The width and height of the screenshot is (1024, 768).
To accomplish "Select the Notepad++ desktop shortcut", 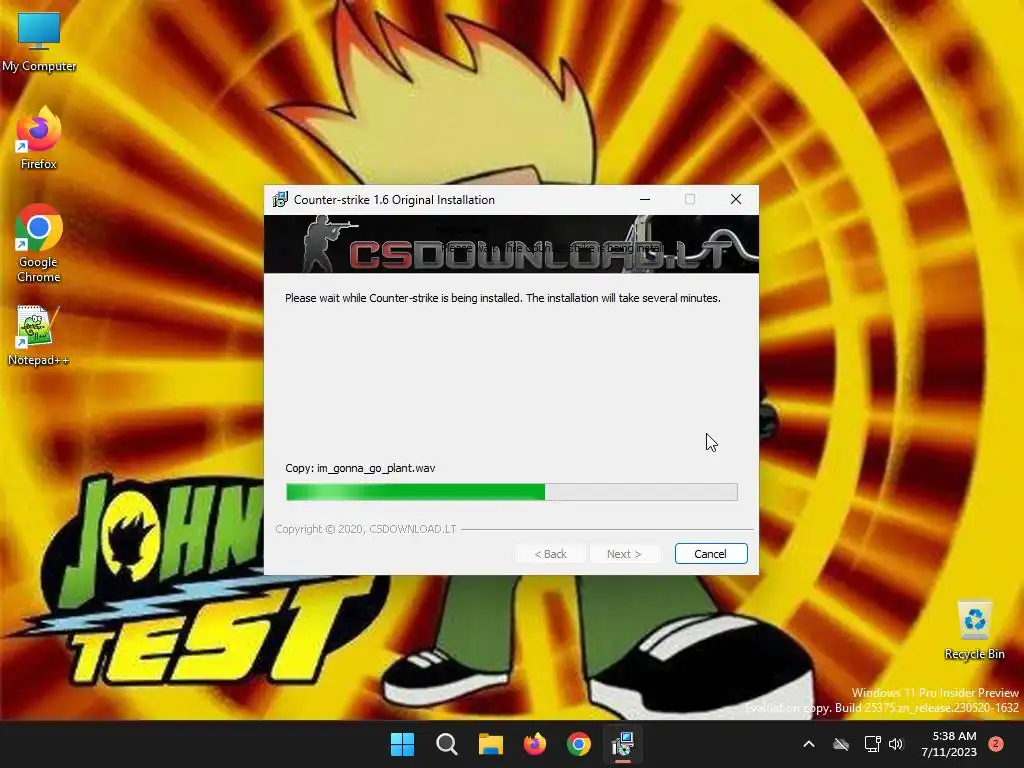I will [39, 336].
